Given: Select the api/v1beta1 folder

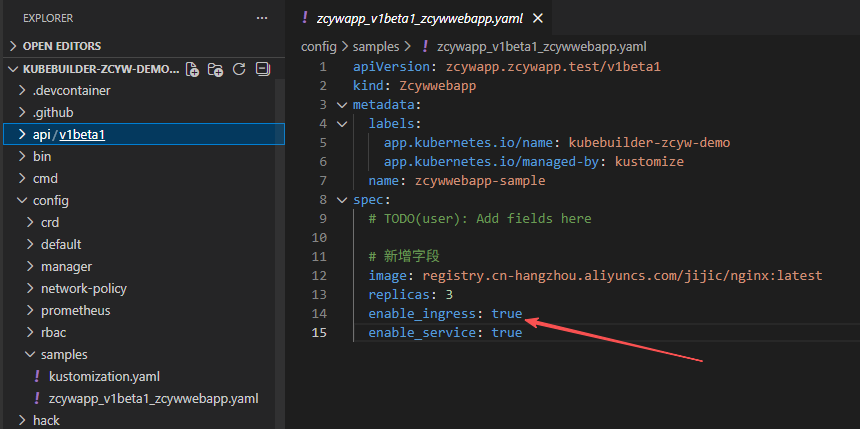Looking at the screenshot, I should [x=68, y=134].
